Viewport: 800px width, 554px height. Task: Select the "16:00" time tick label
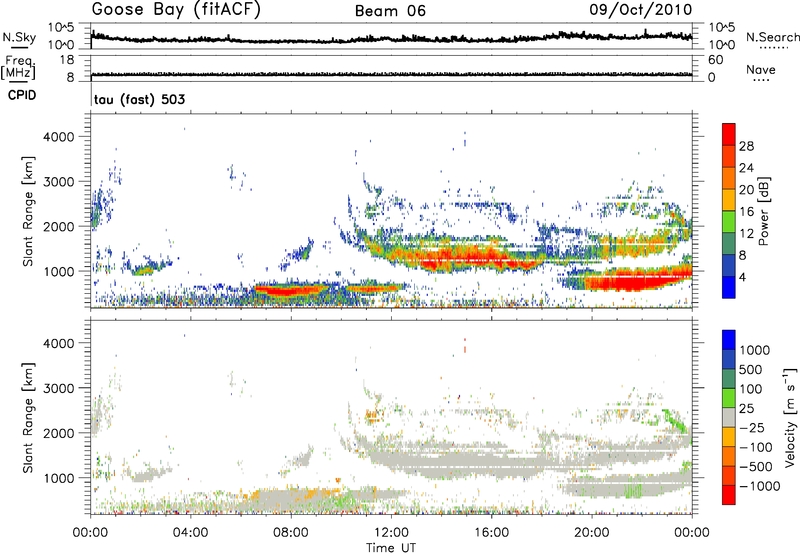point(491,533)
